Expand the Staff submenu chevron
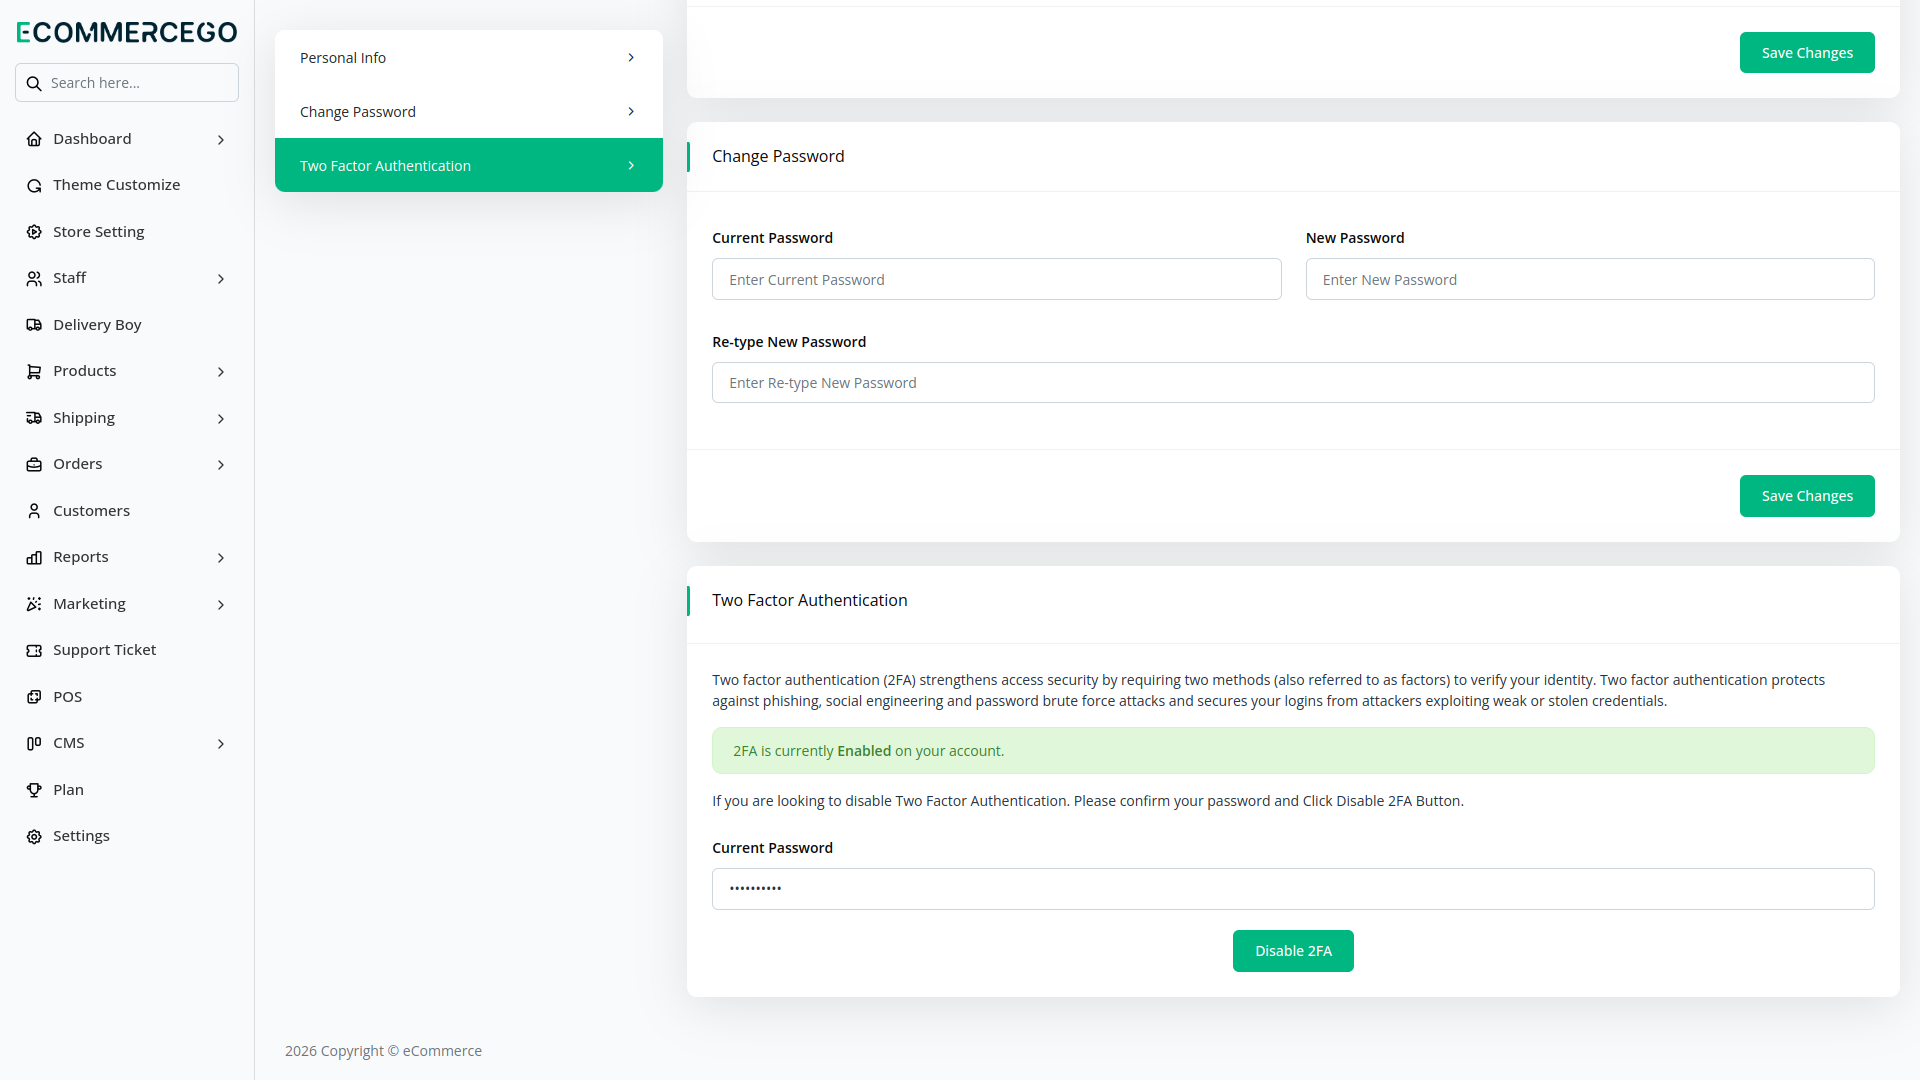Viewport: 1920px width, 1080px height. point(221,279)
